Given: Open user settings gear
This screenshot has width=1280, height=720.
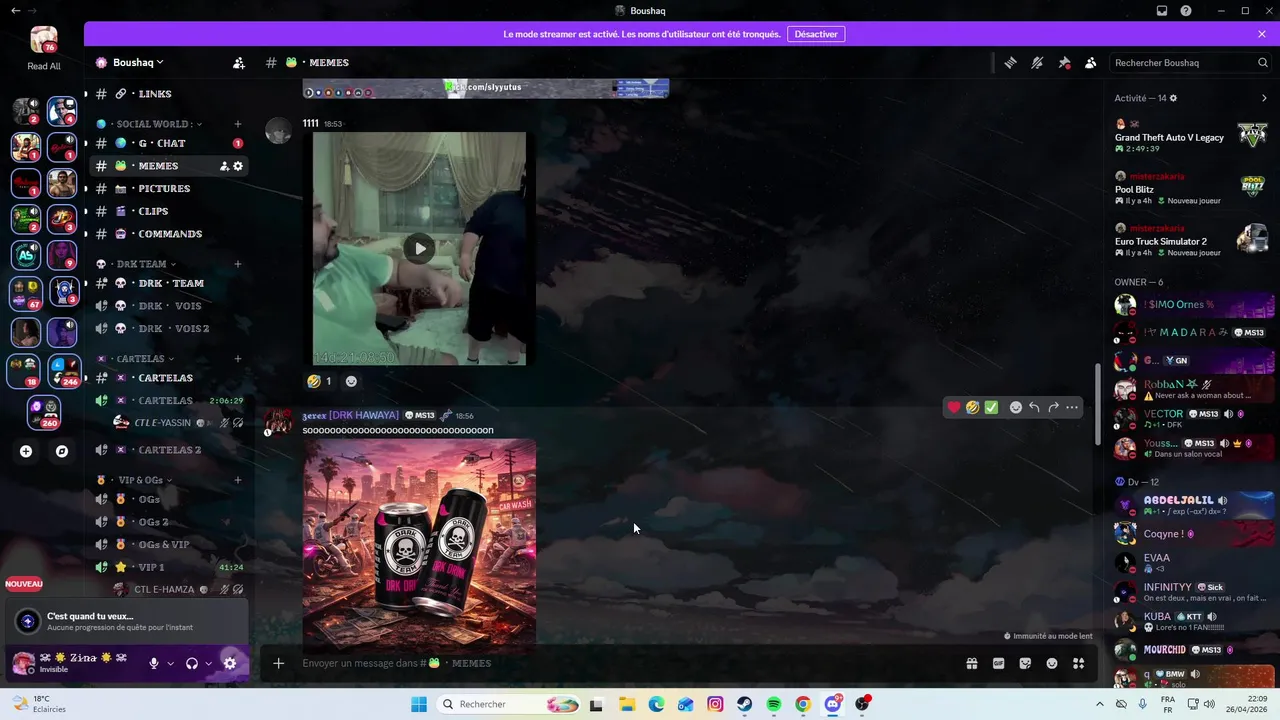Looking at the screenshot, I should pyautogui.click(x=230, y=663).
